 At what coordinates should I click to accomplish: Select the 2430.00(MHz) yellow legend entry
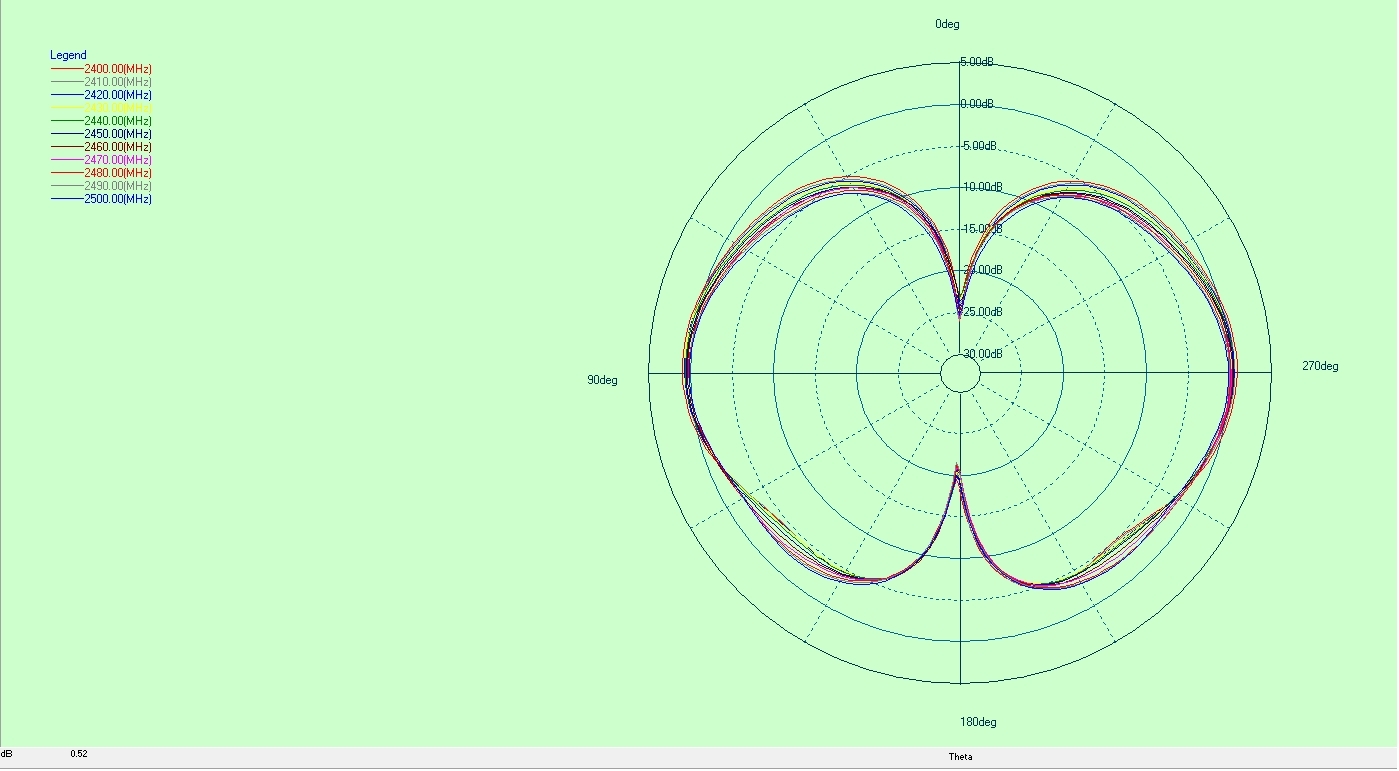pyautogui.click(x=118, y=108)
